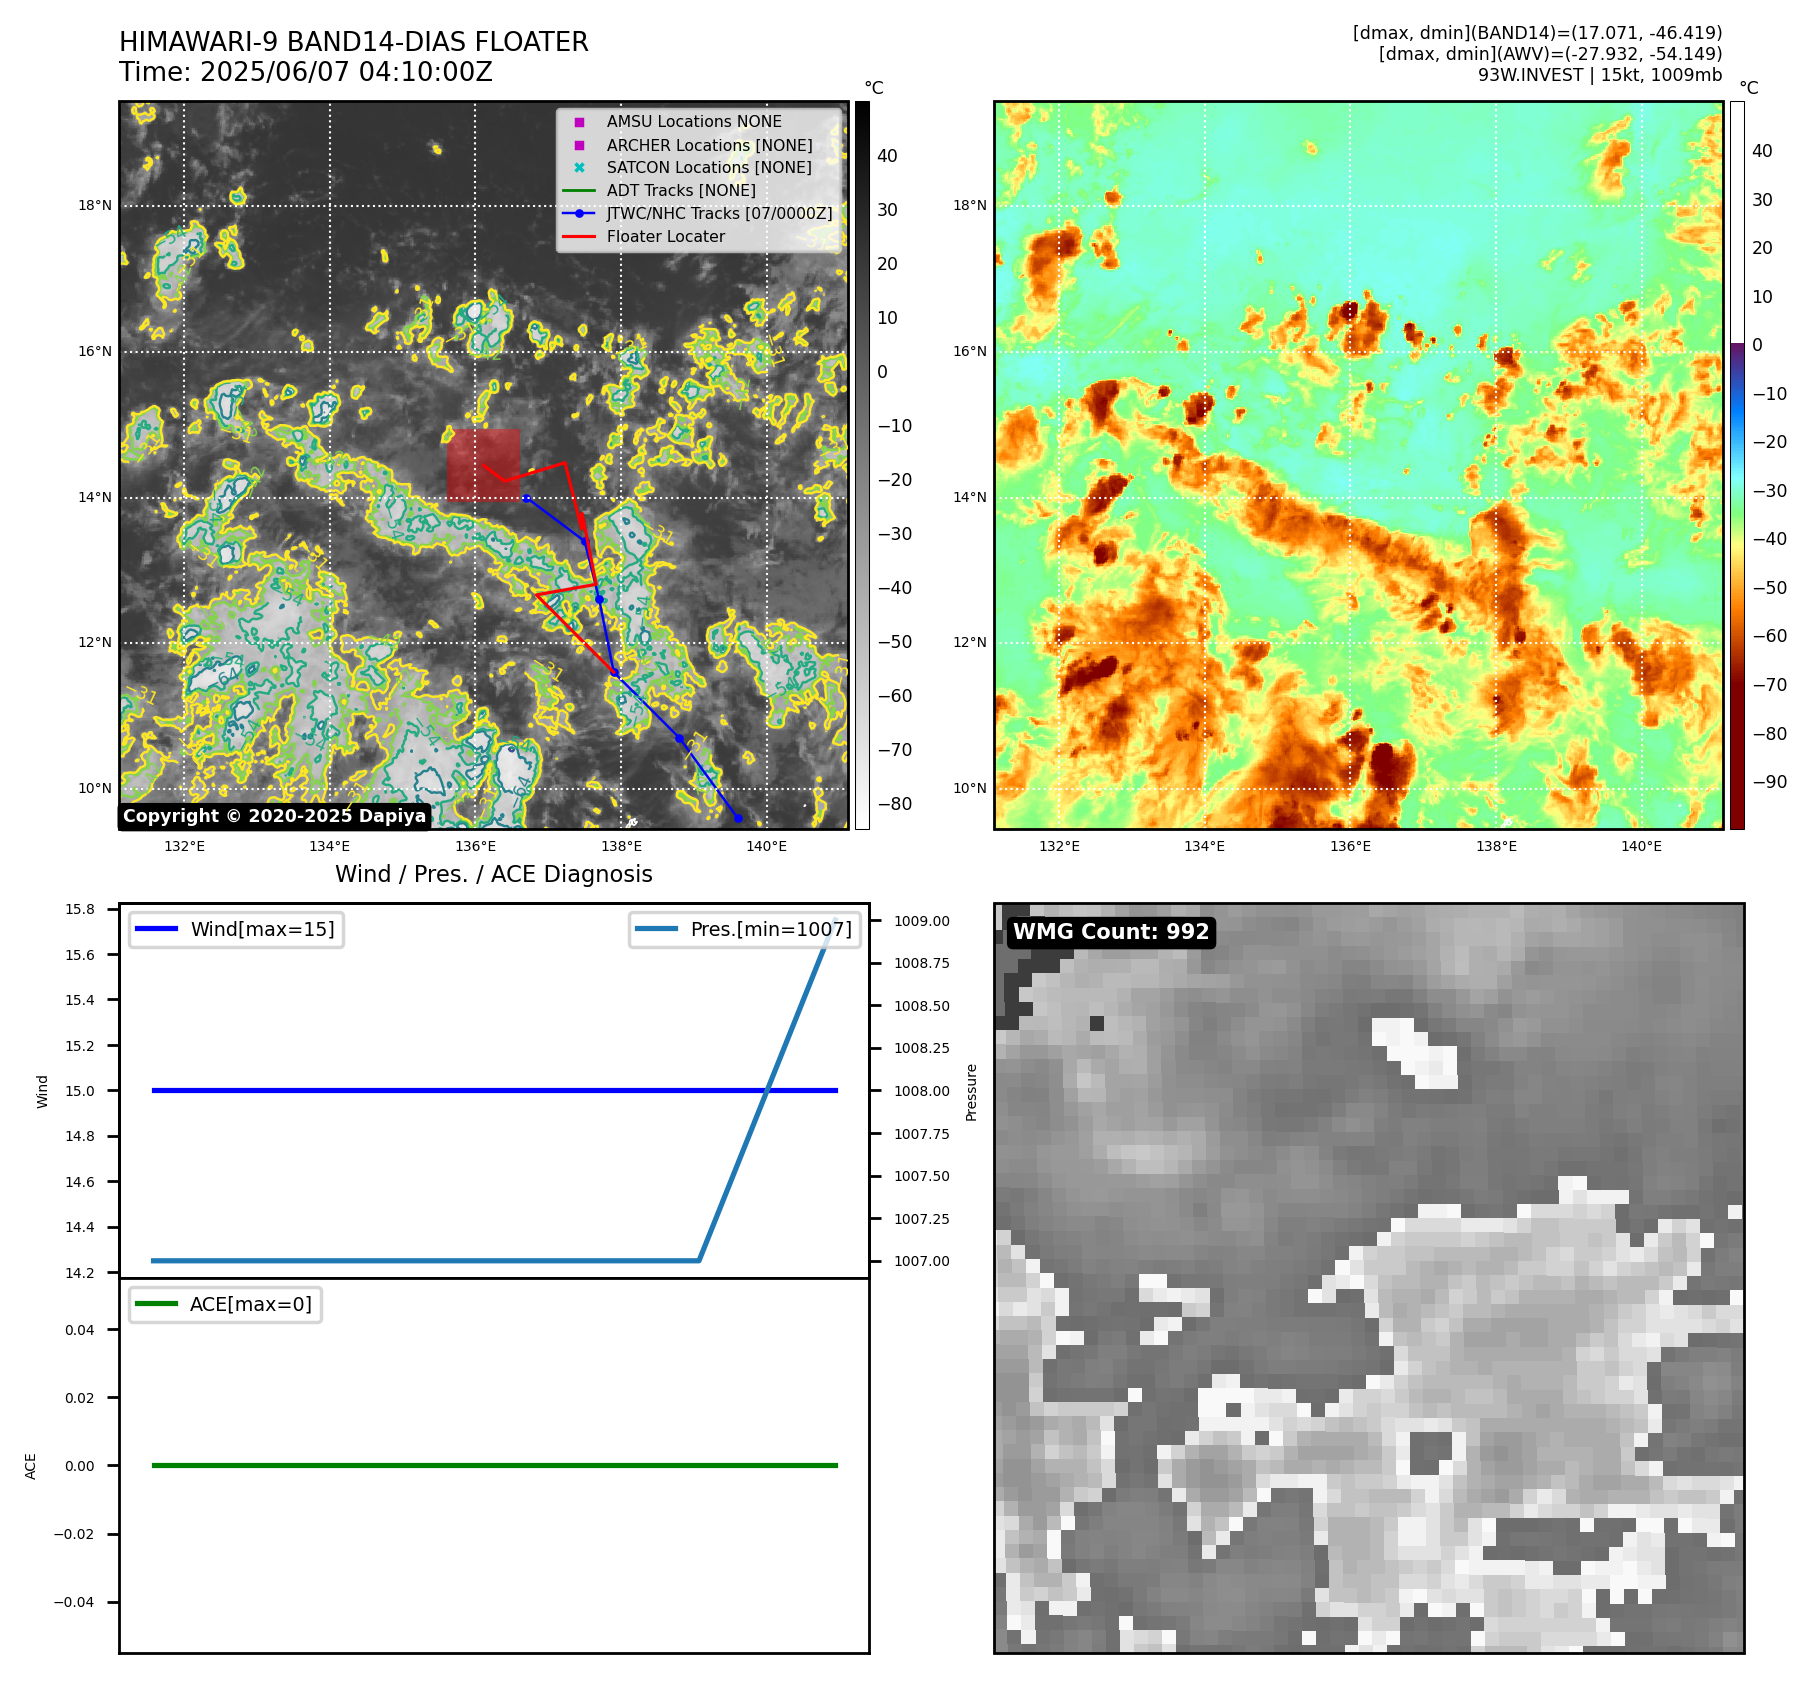Click the 1009.00 pressure axis tick label

921,921
